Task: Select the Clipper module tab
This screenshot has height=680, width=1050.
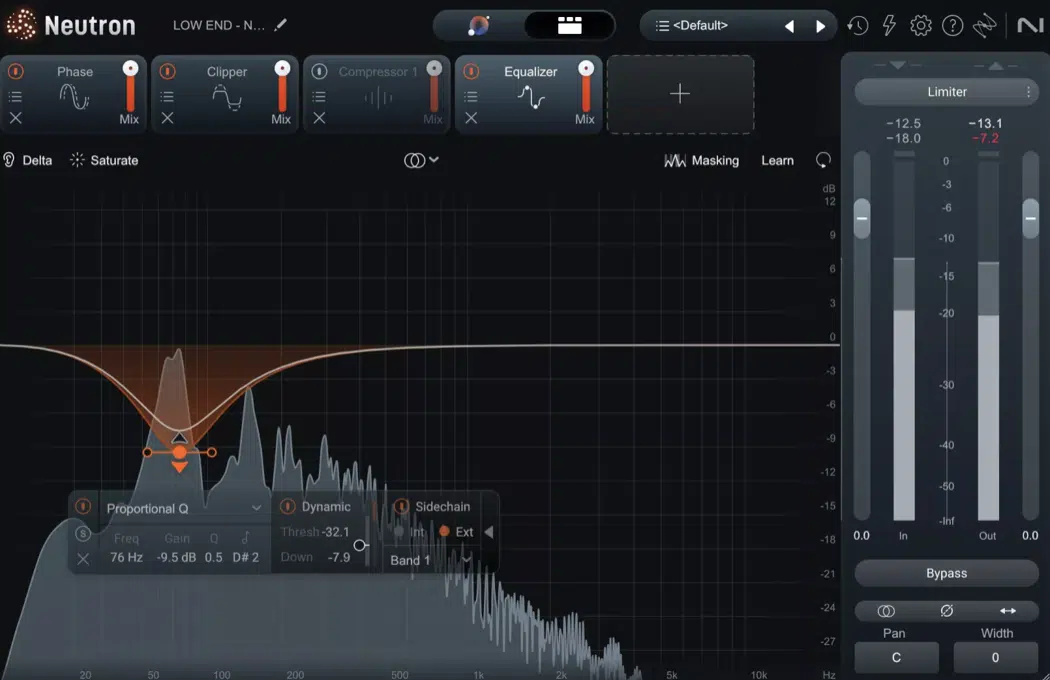Action: click(x=226, y=94)
